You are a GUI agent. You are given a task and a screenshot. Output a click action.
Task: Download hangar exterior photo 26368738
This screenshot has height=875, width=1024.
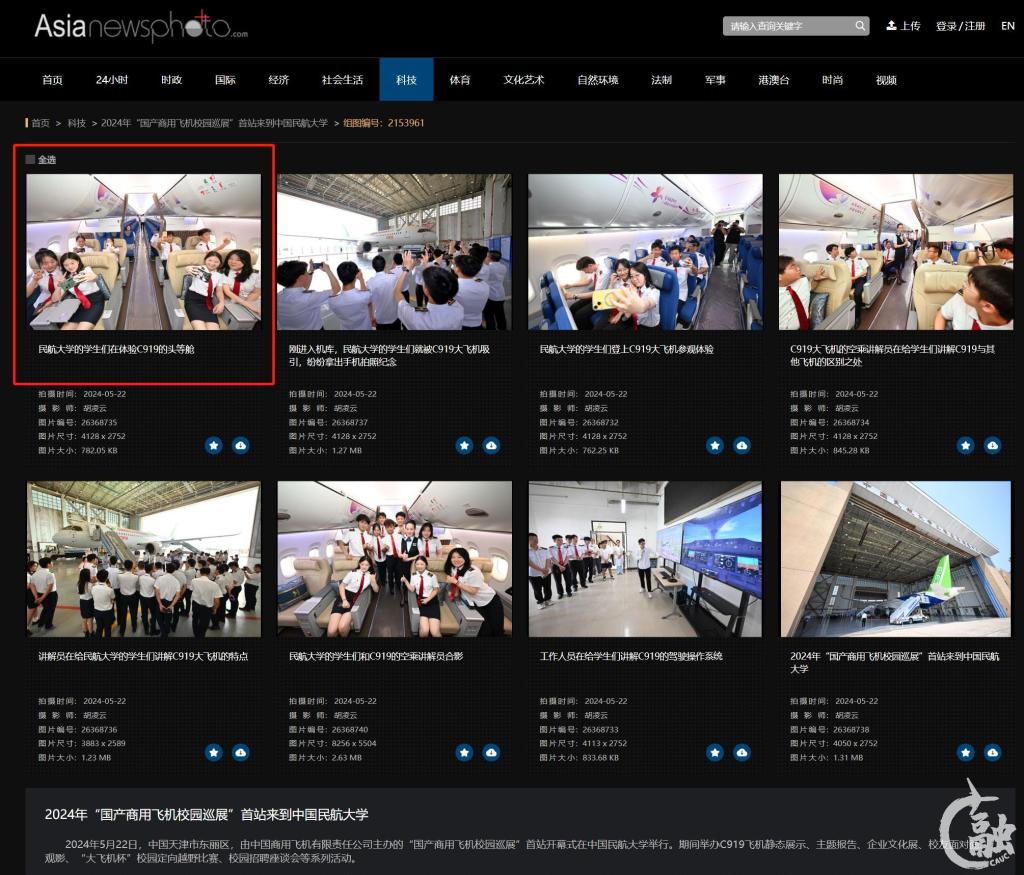(992, 752)
